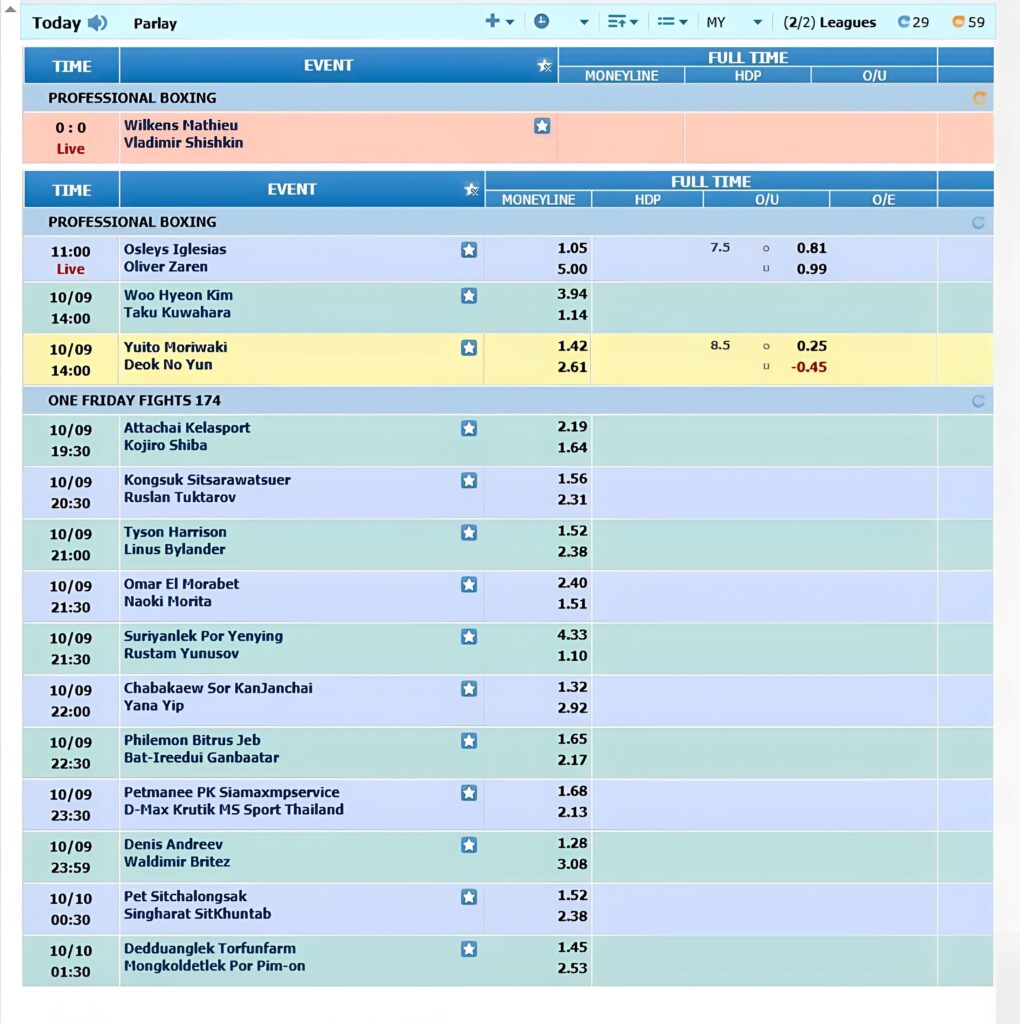Star the Yuito Moriwaki fight

click(x=468, y=348)
